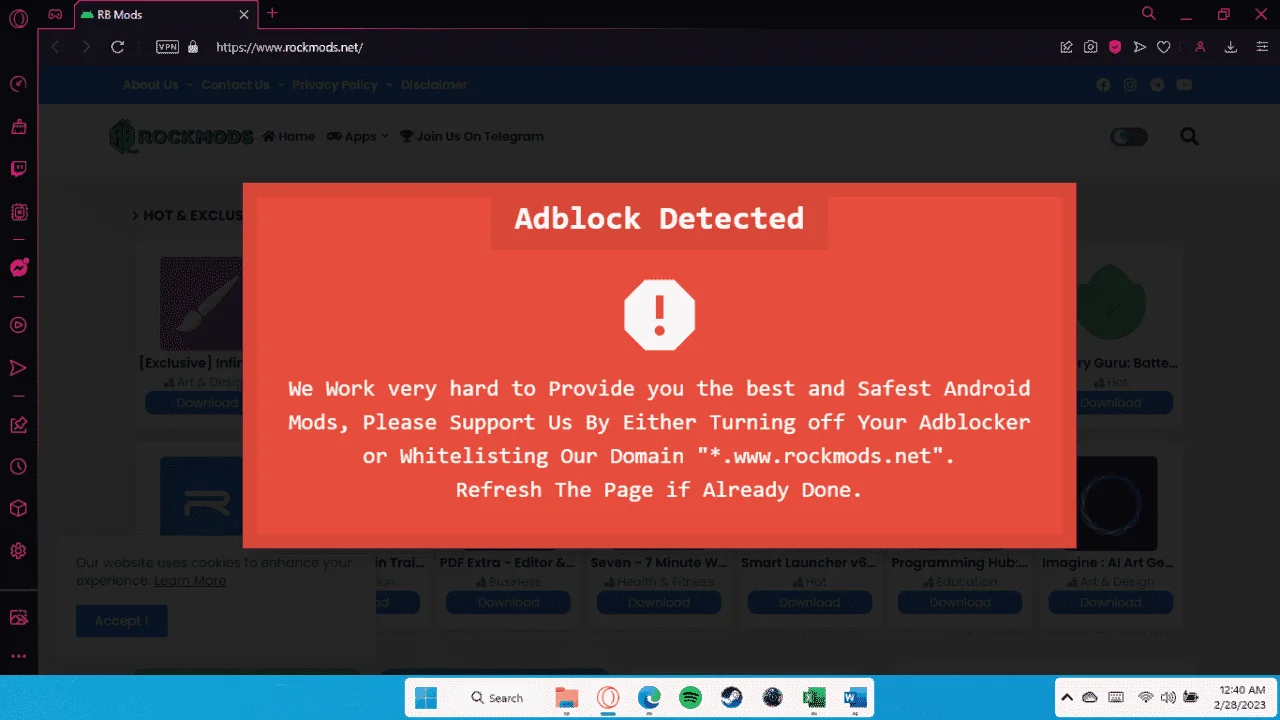
Task: Go forward to the next page
Action: point(86,47)
